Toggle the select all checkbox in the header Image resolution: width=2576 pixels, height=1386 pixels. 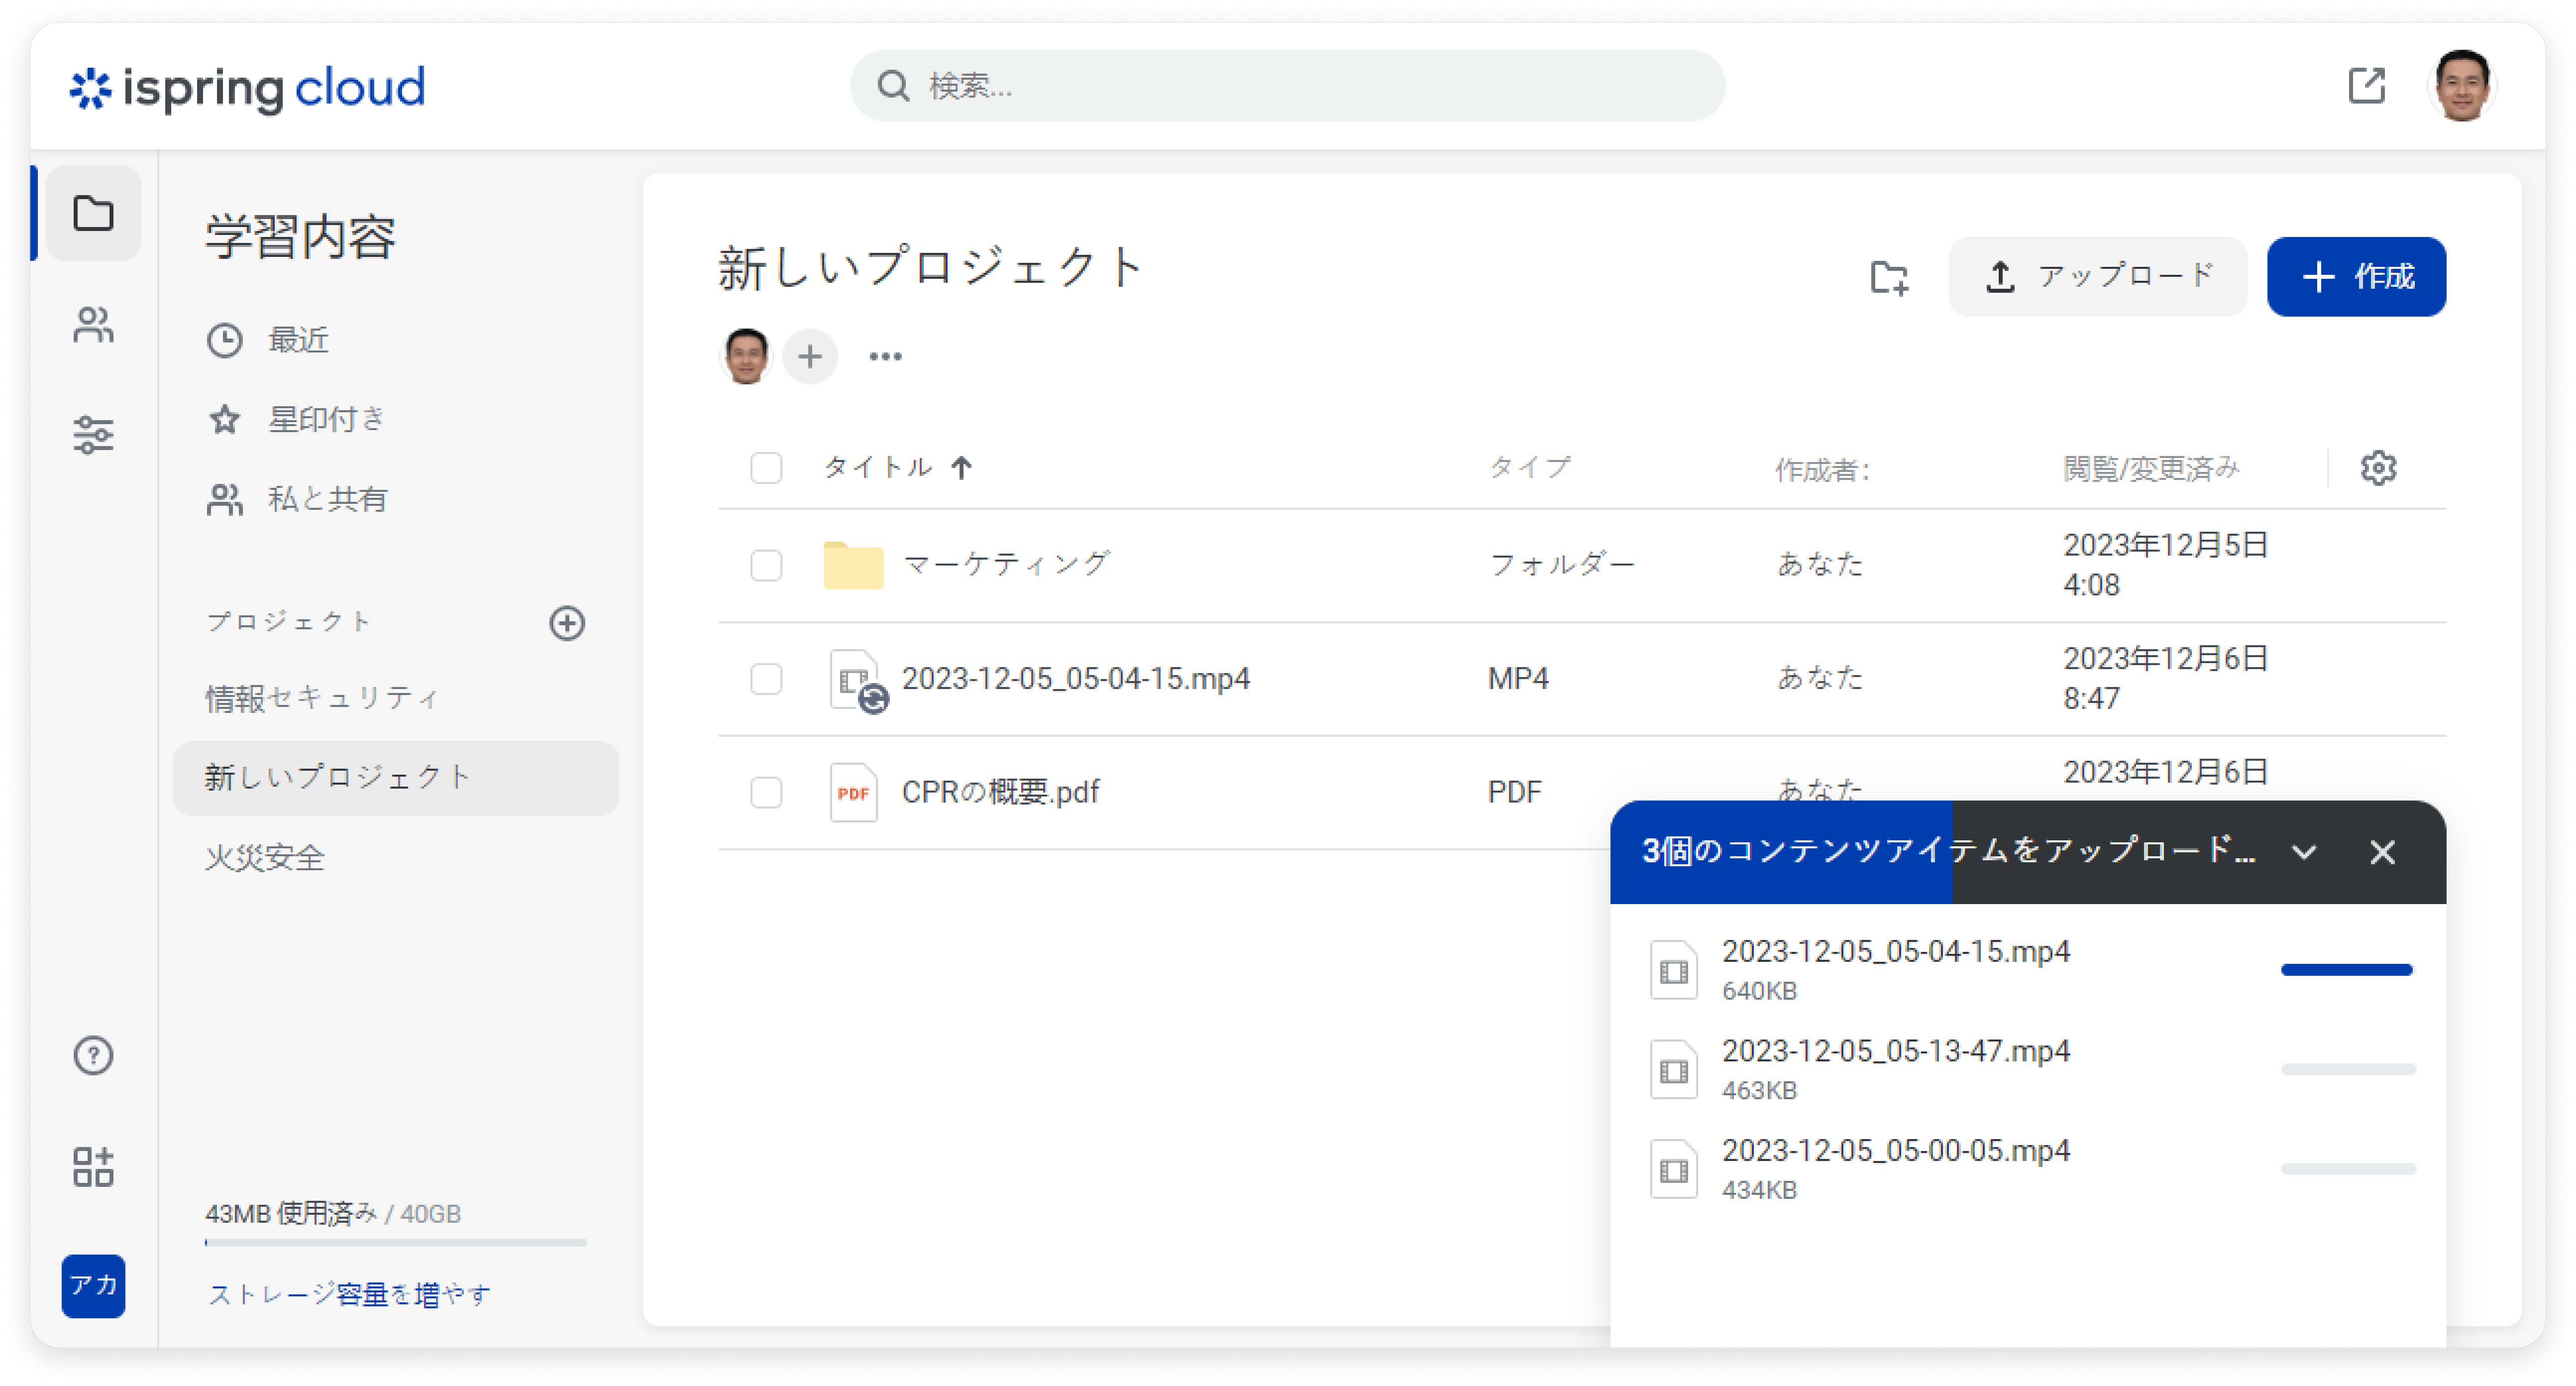(x=766, y=468)
